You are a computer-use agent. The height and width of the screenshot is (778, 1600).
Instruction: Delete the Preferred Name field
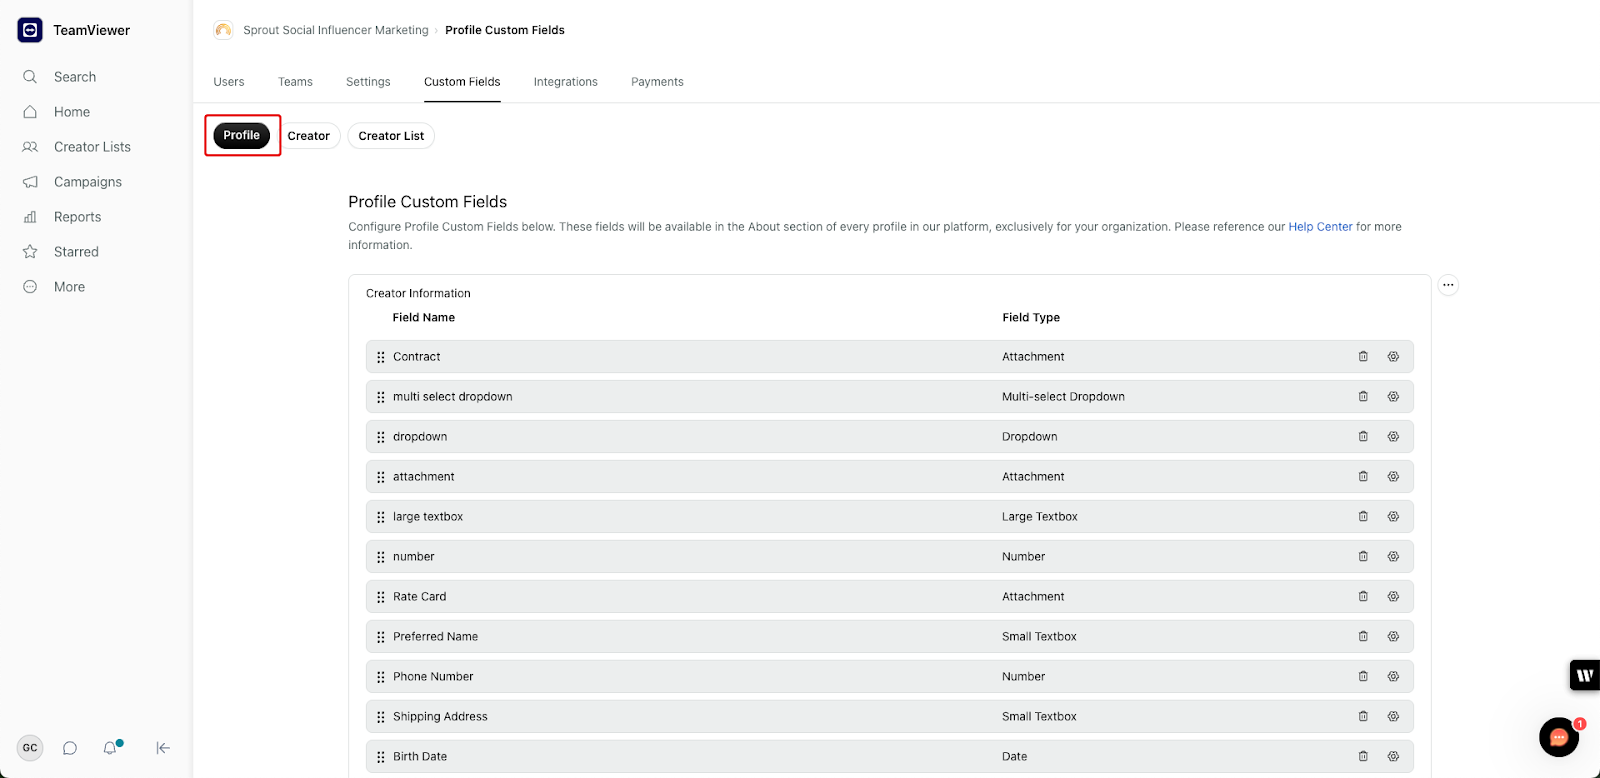[x=1363, y=637]
